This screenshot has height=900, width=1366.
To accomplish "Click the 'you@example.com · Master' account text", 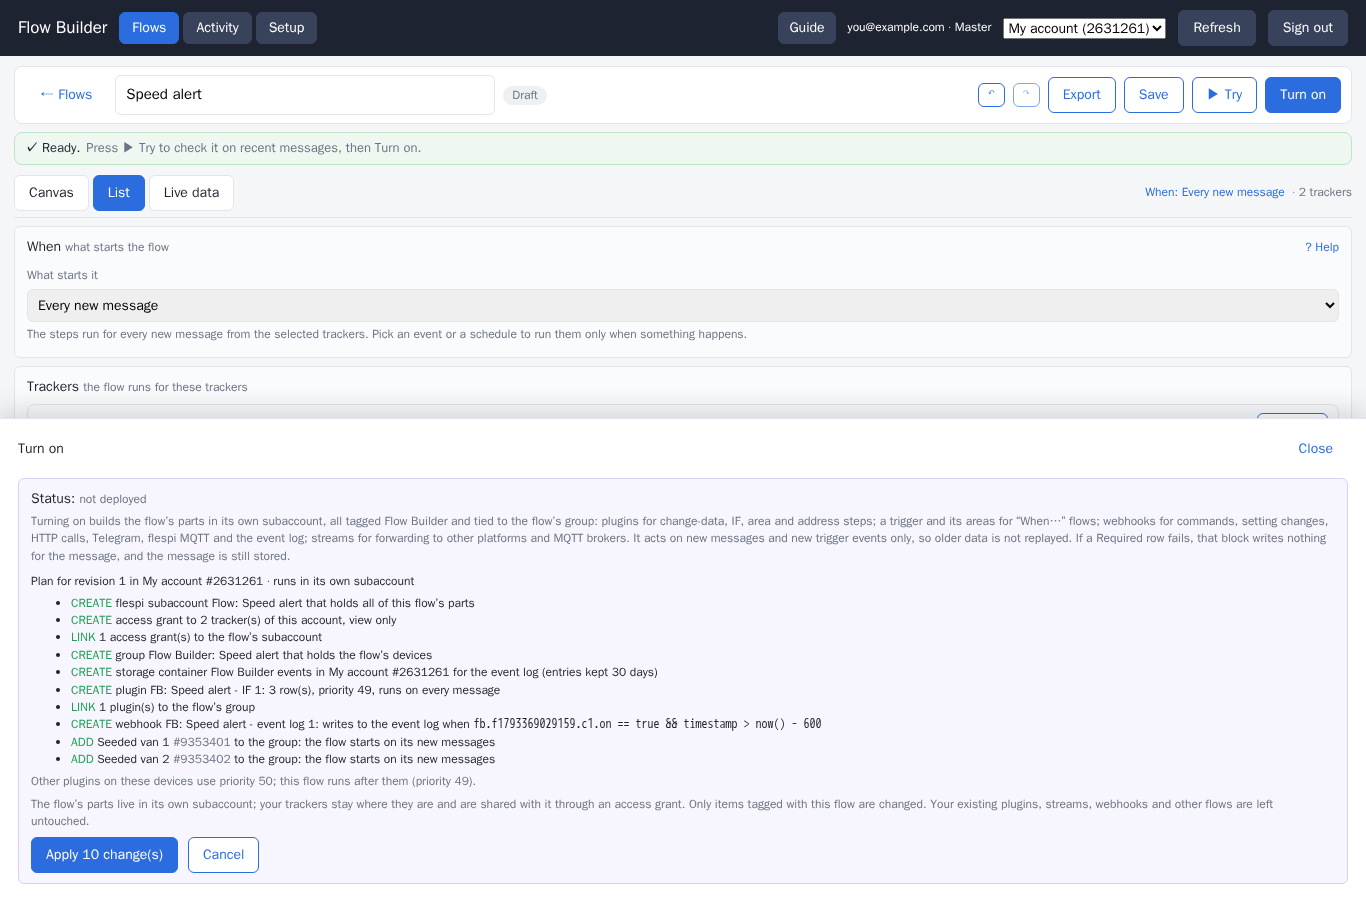I will pyautogui.click(x=919, y=28).
